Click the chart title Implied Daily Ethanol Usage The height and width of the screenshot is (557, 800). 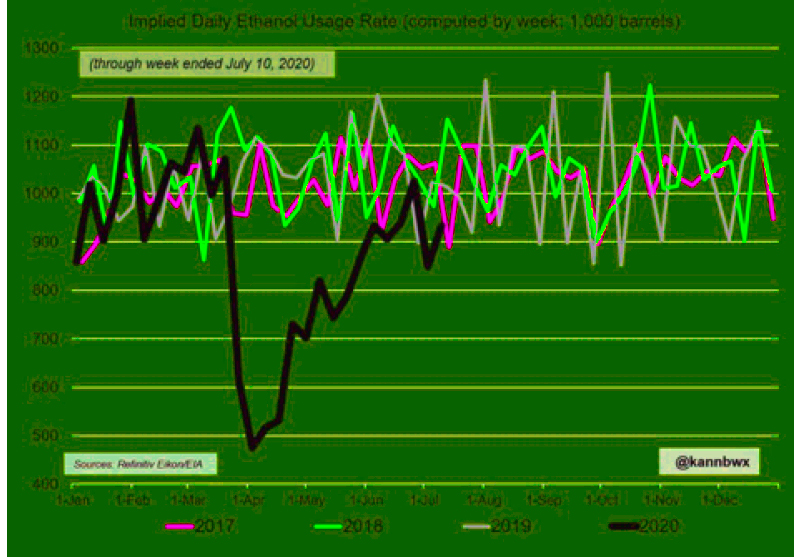404,23
